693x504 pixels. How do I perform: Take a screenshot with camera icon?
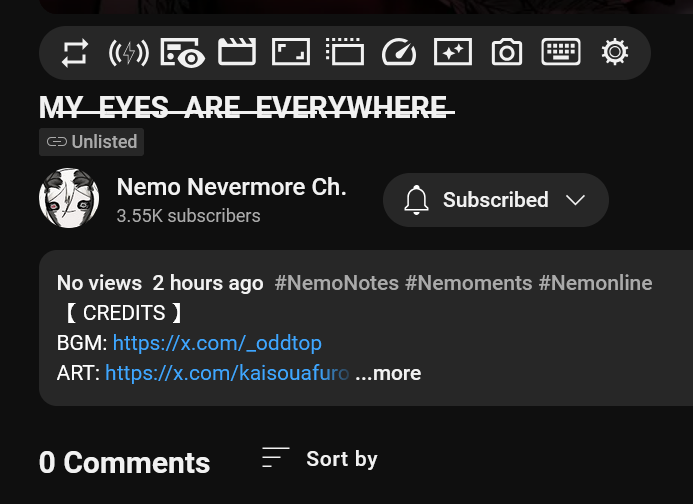tap(507, 52)
